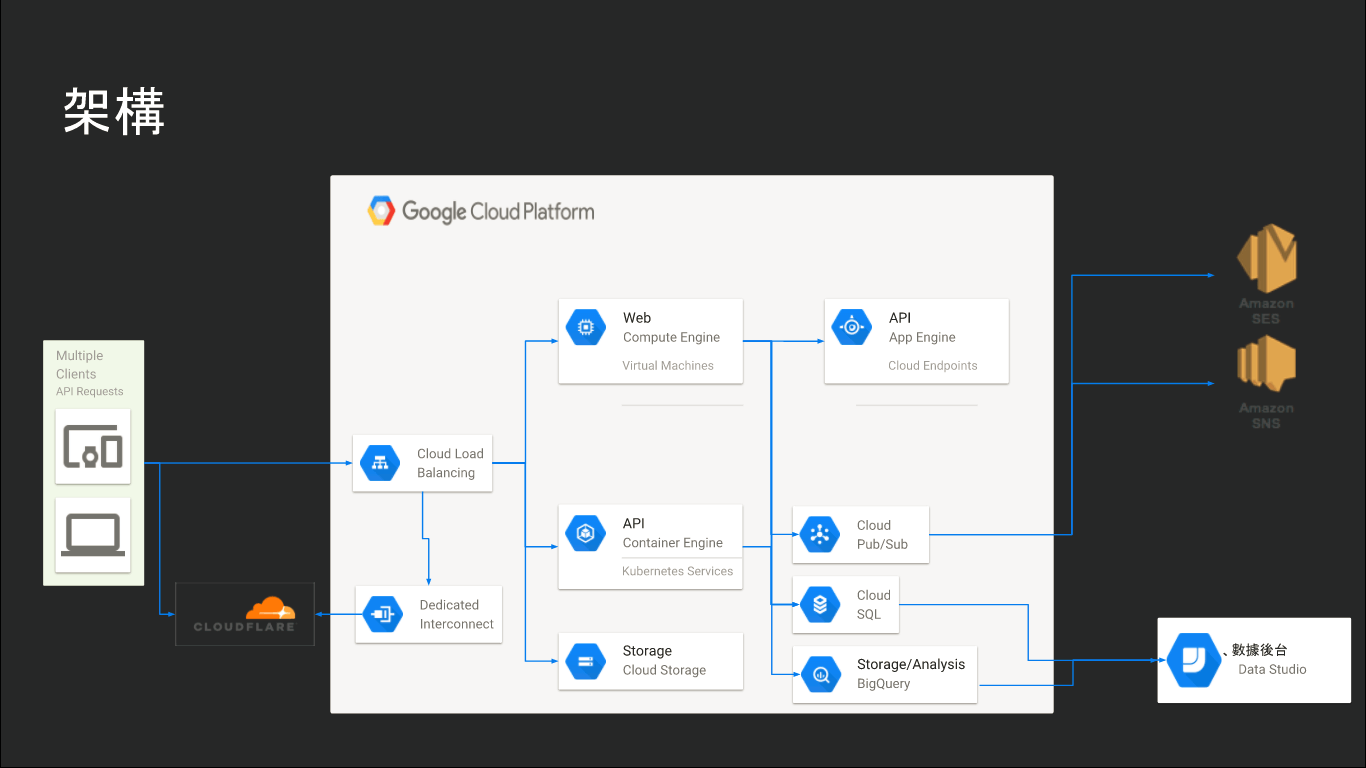Click the Multiple Clients label
Screen dimensions: 1366x768
point(80,365)
